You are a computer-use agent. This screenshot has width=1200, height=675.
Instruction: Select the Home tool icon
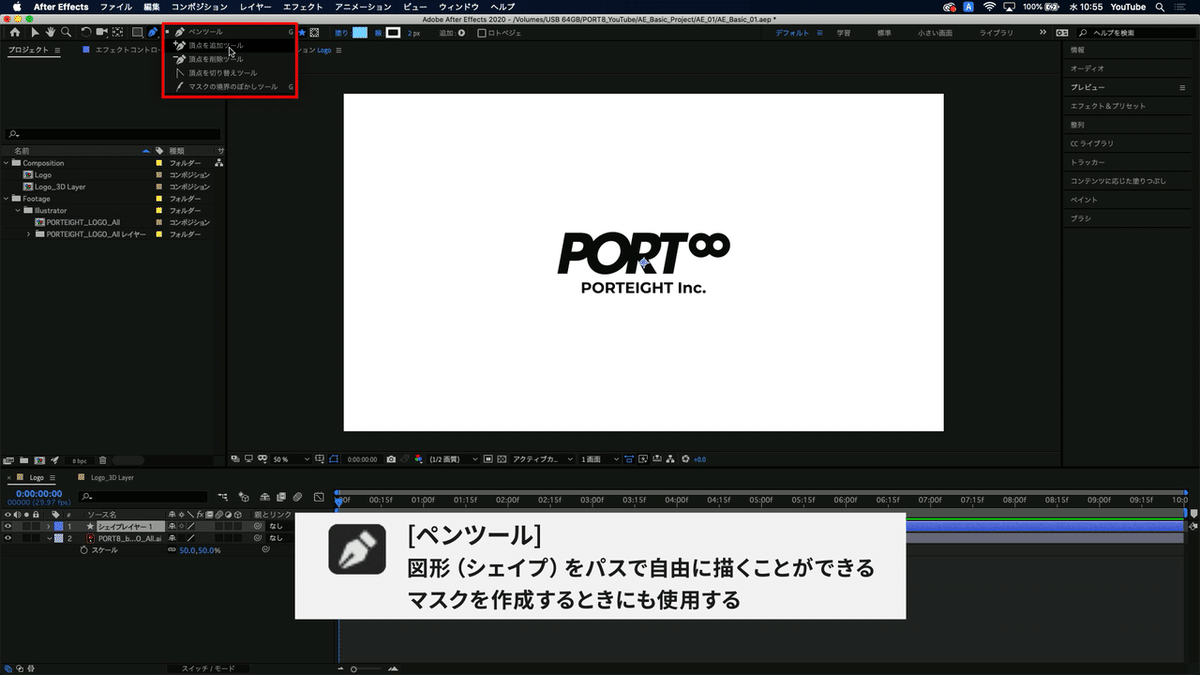[14, 32]
